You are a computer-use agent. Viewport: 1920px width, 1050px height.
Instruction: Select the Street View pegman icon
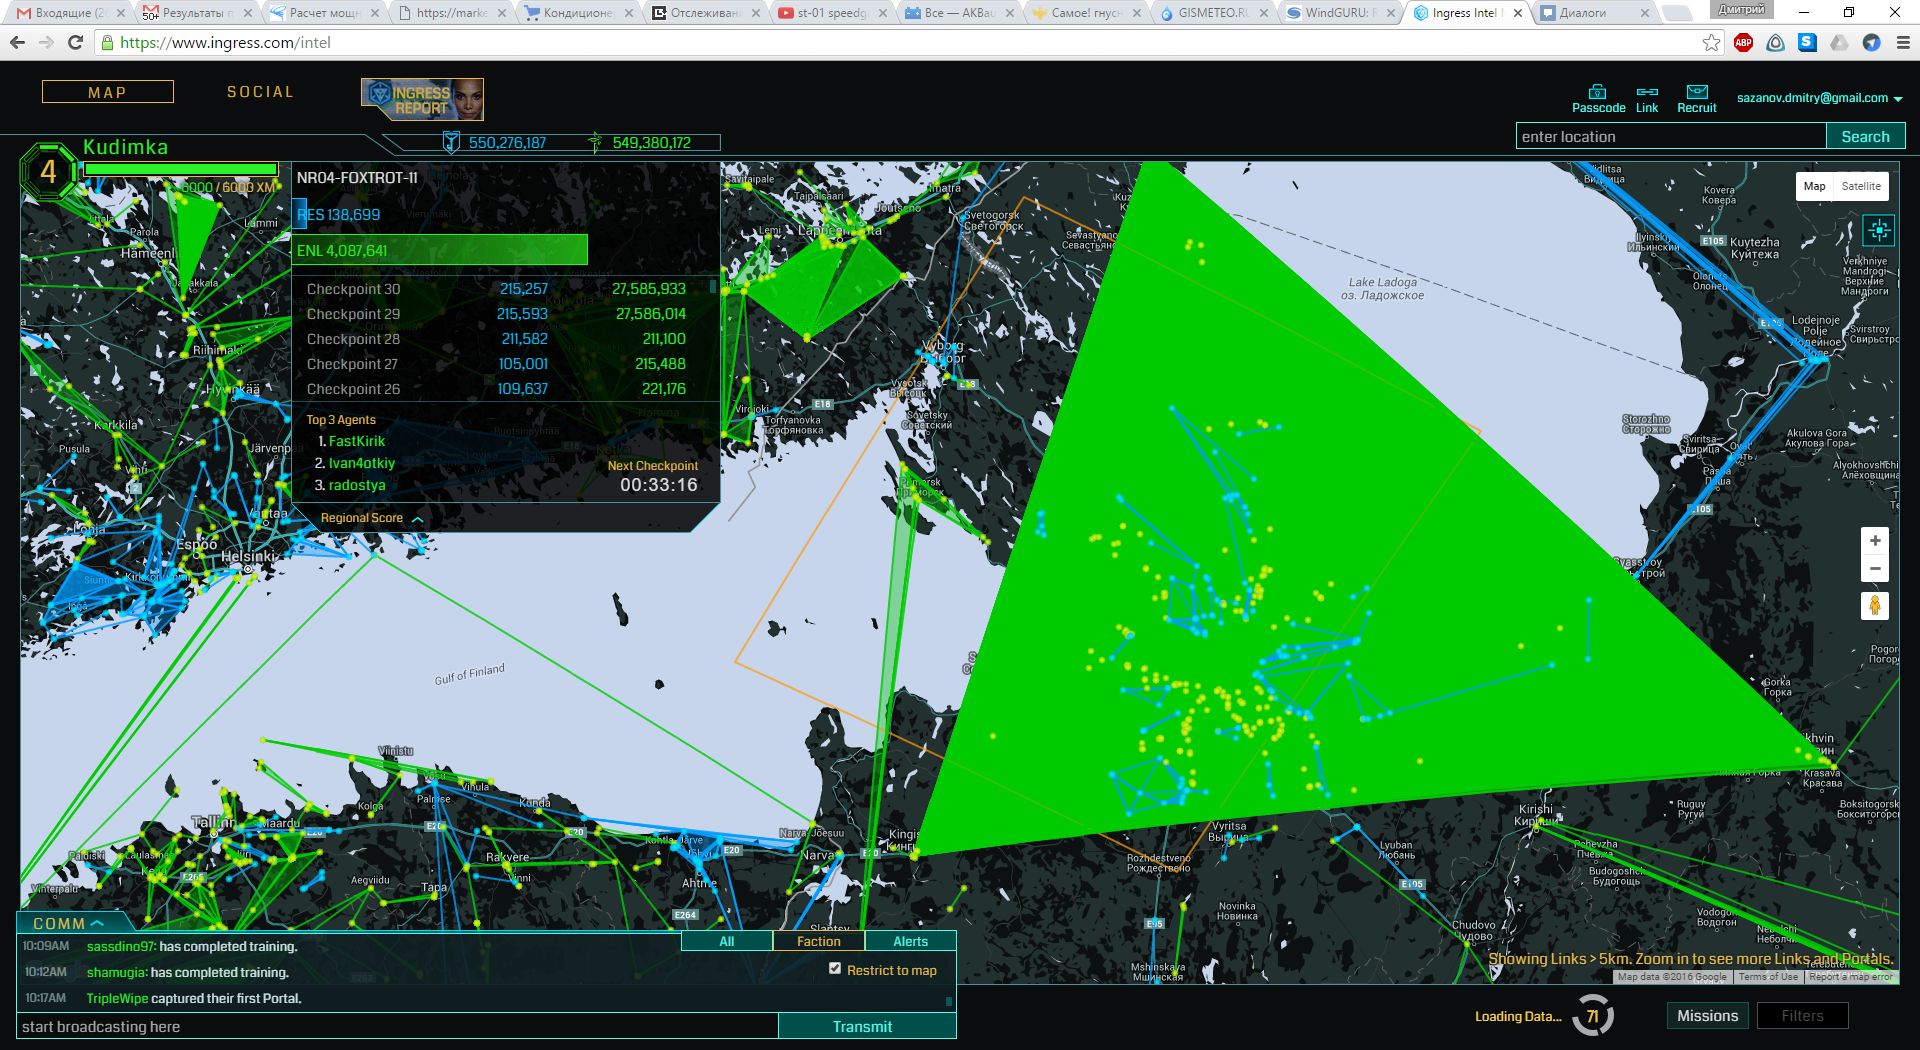(1875, 605)
